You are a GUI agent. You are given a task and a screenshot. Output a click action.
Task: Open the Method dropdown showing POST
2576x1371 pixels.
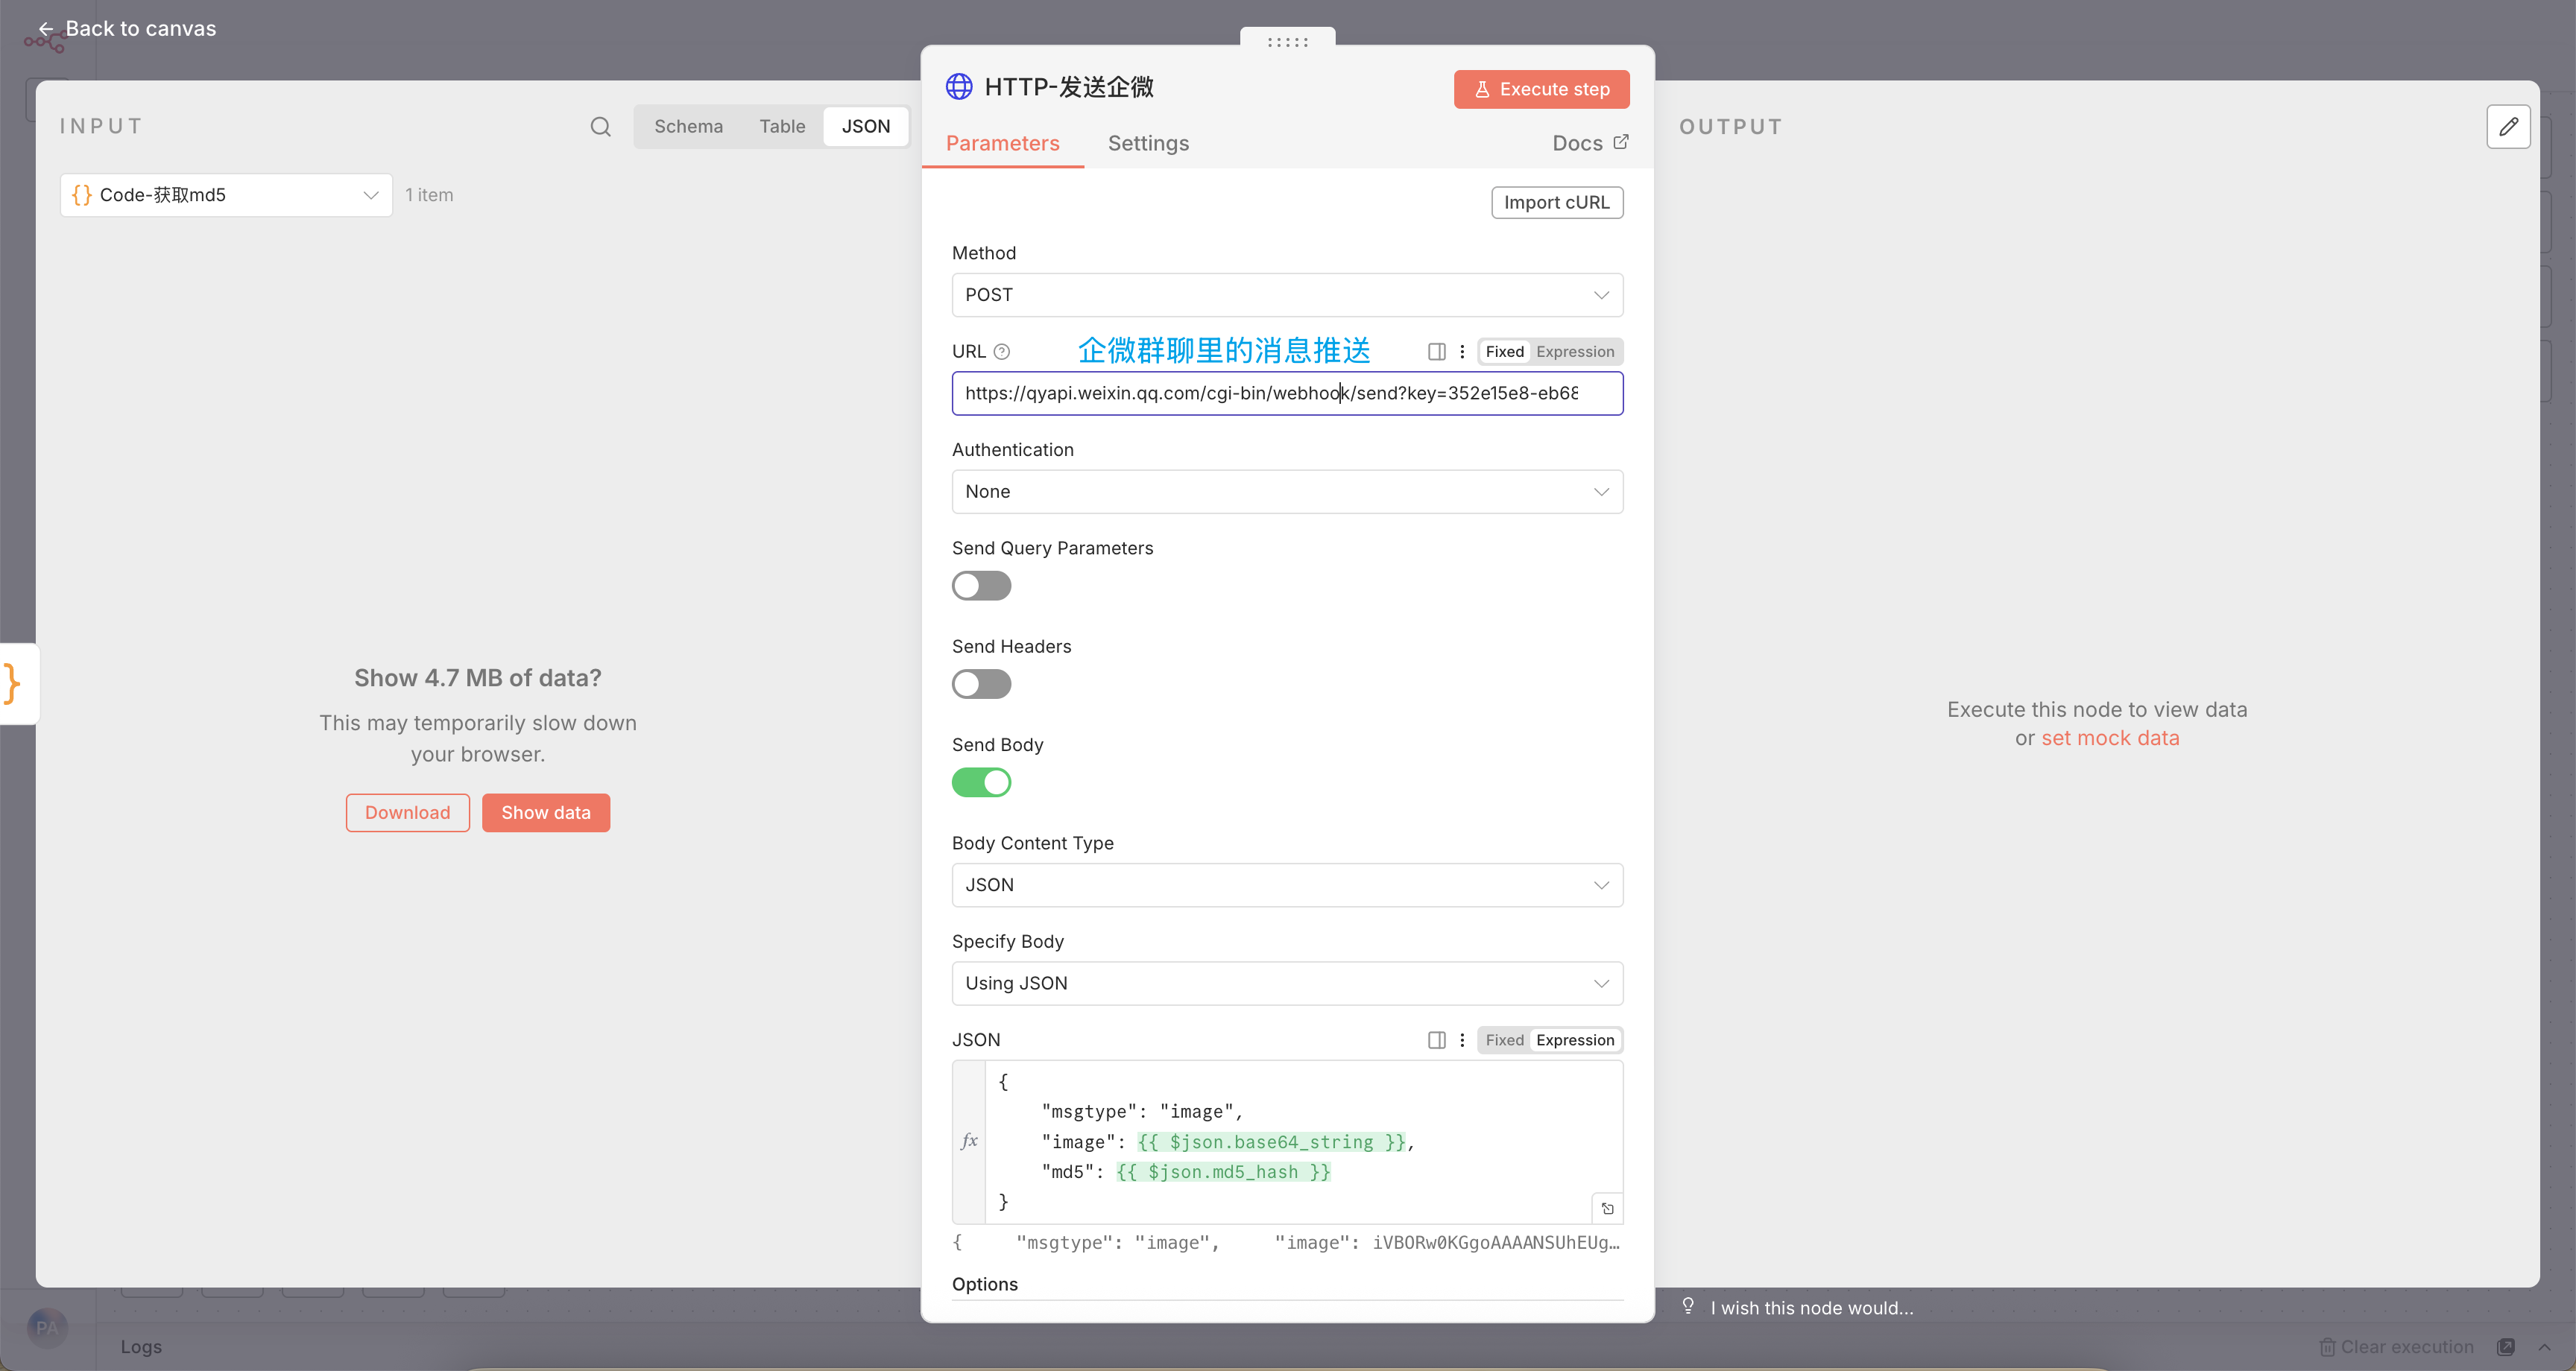click(x=1286, y=295)
